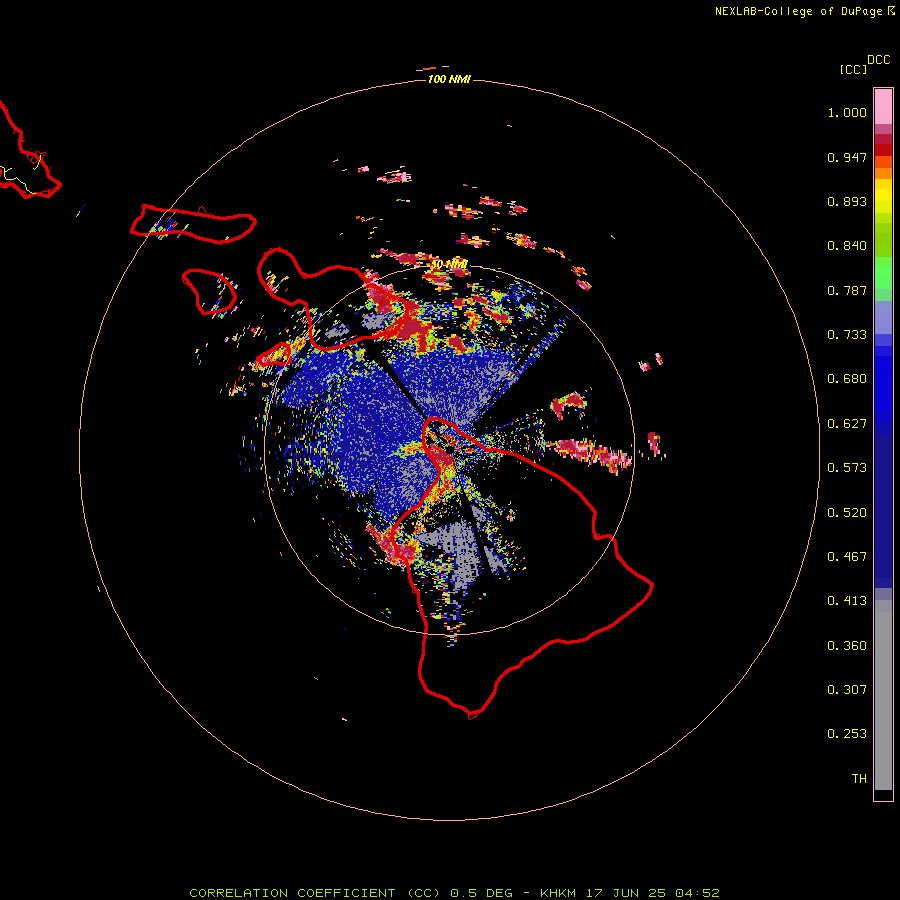Pick the red swatch just above 0.947

click(x=883, y=150)
